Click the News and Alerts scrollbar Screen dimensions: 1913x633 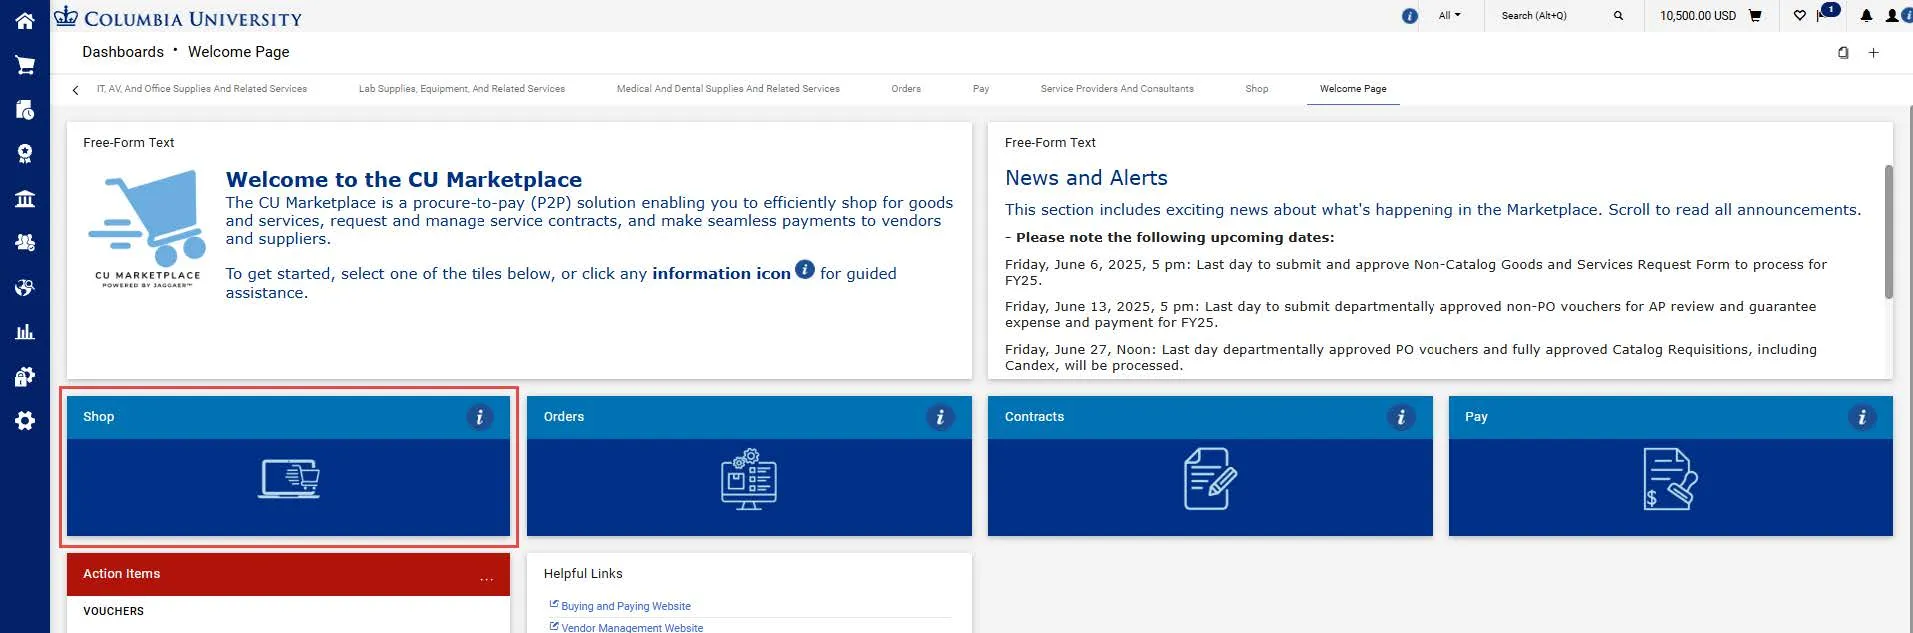[1888, 231]
